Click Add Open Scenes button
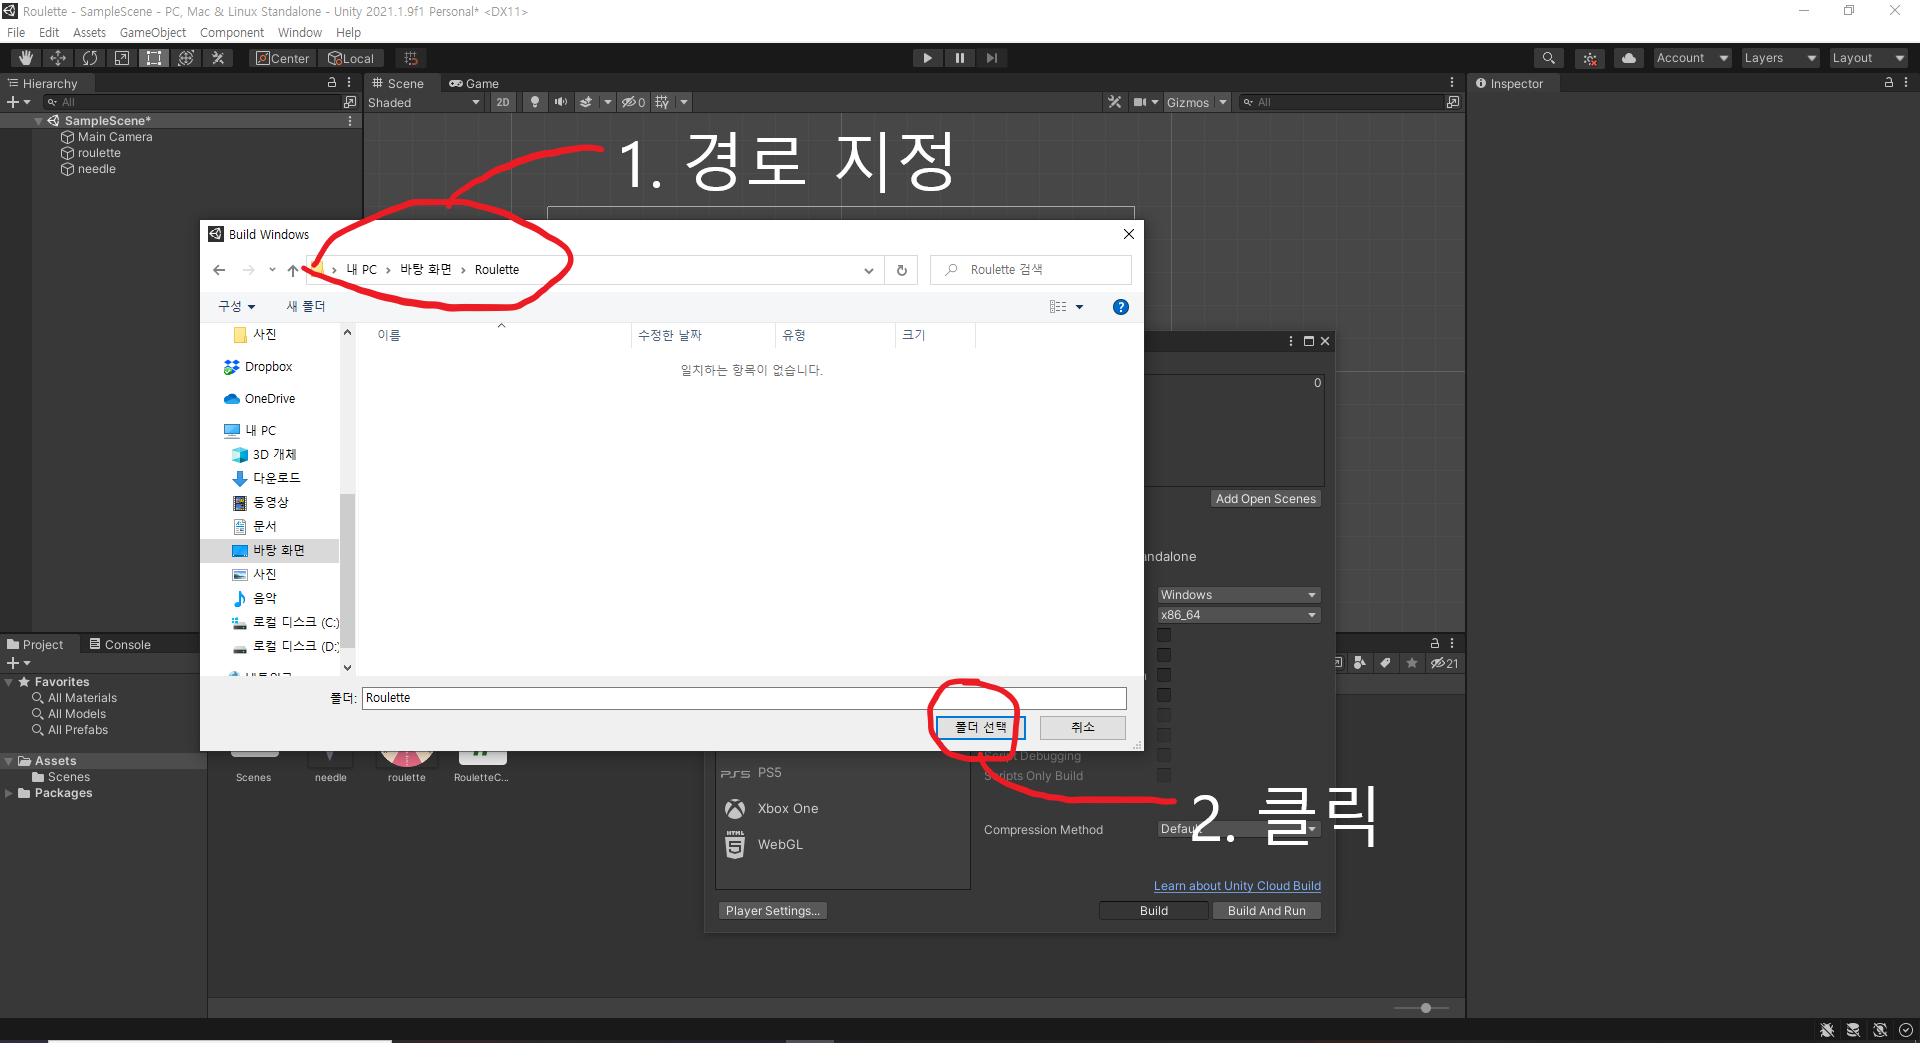Screen dimensions: 1920x1043 click(x=1265, y=499)
